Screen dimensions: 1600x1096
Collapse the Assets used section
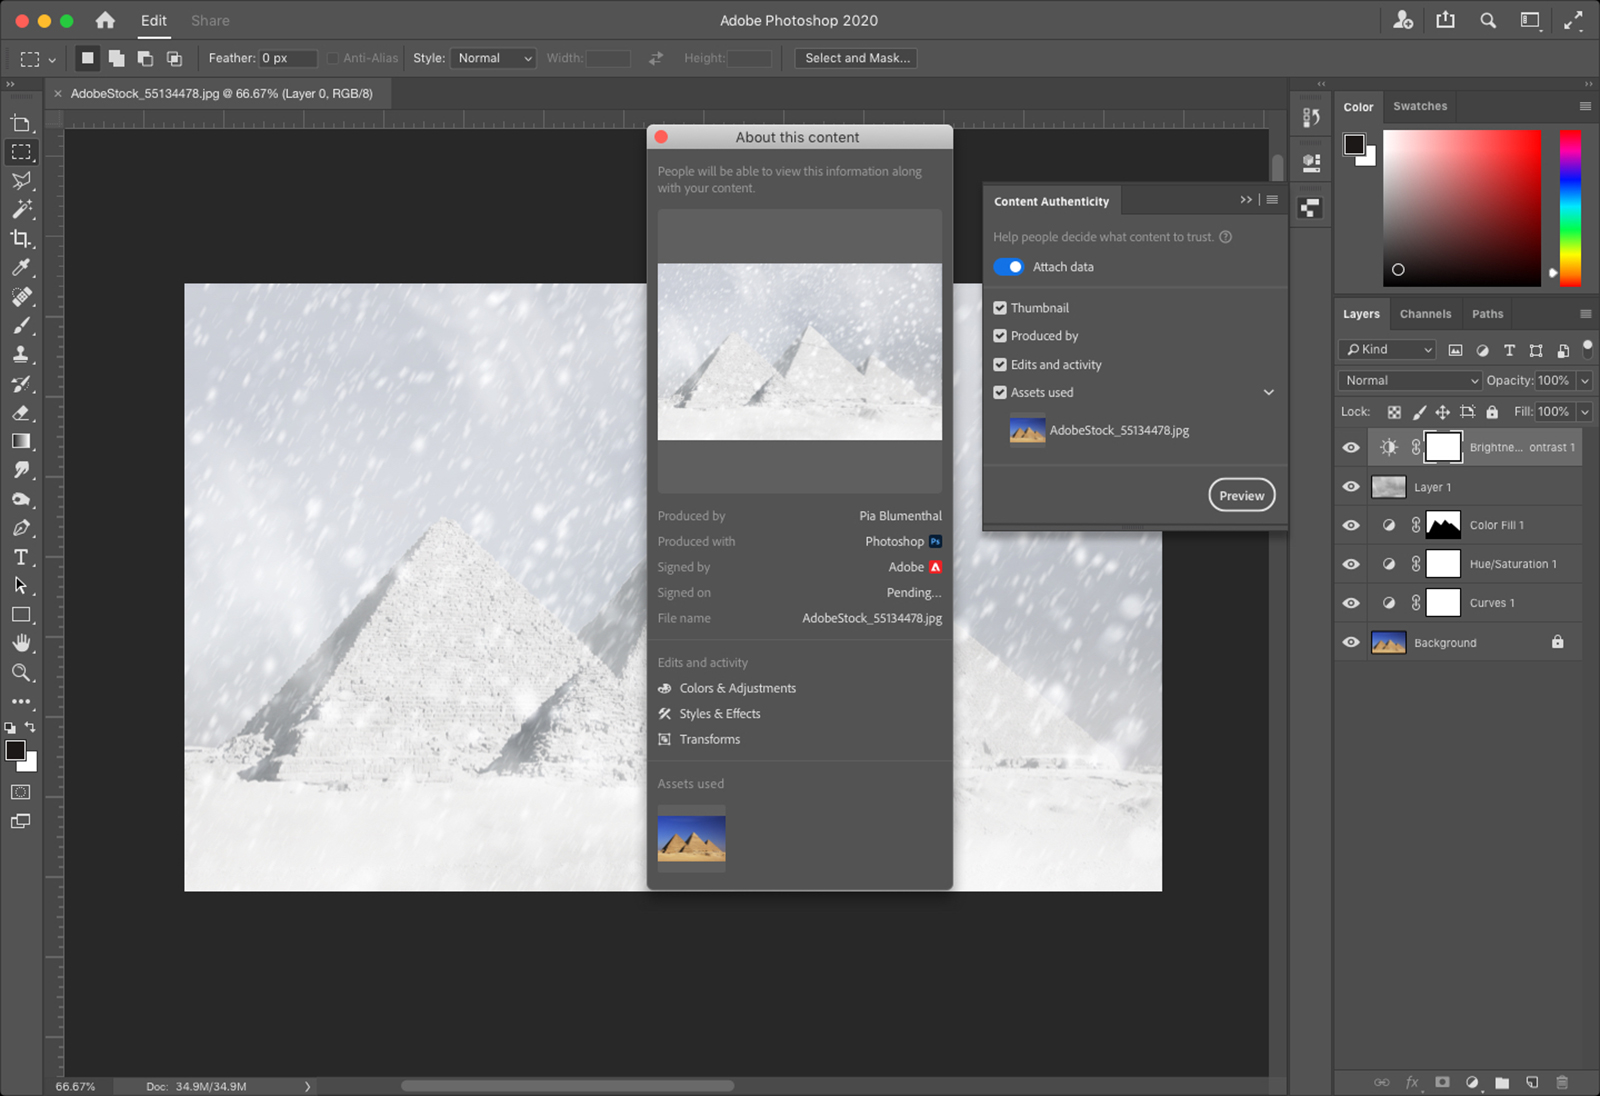click(1268, 392)
